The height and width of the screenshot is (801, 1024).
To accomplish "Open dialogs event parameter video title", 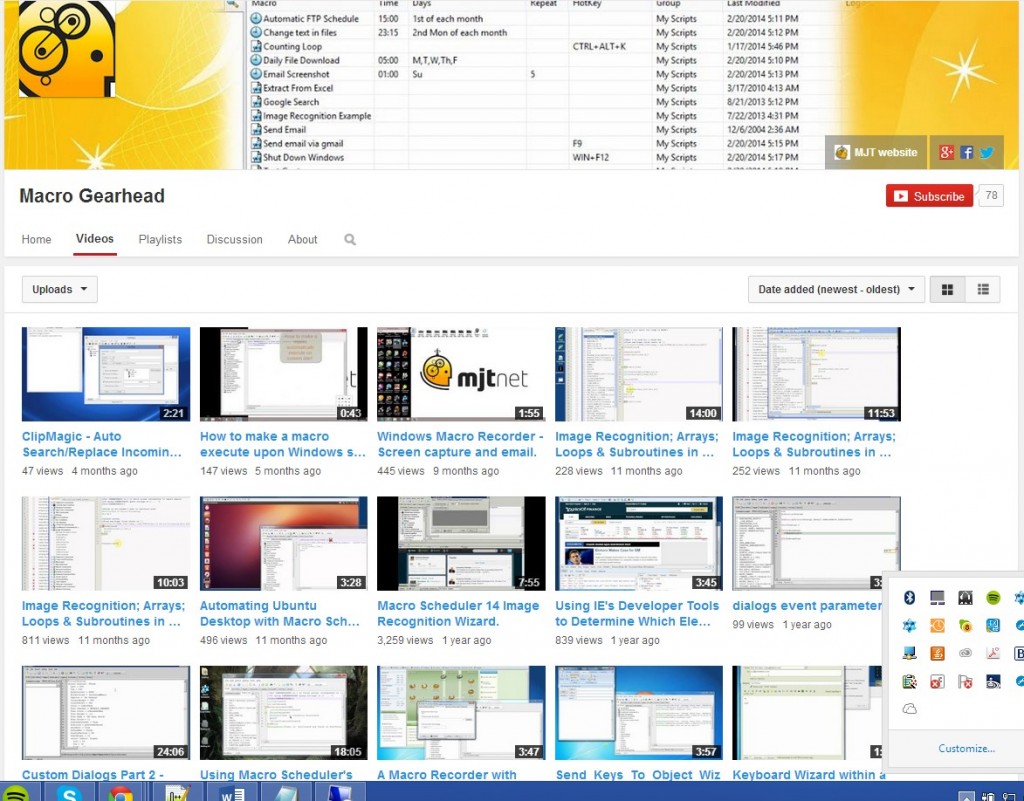I will coord(807,606).
